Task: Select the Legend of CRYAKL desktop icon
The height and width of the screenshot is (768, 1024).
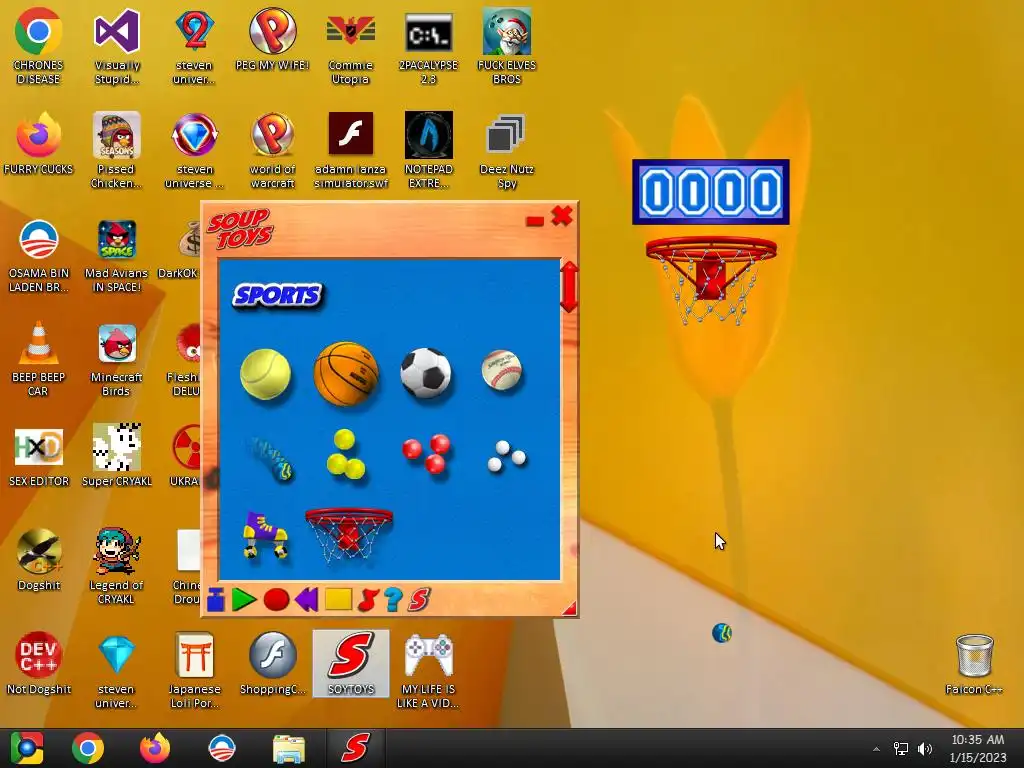Action: 116,566
